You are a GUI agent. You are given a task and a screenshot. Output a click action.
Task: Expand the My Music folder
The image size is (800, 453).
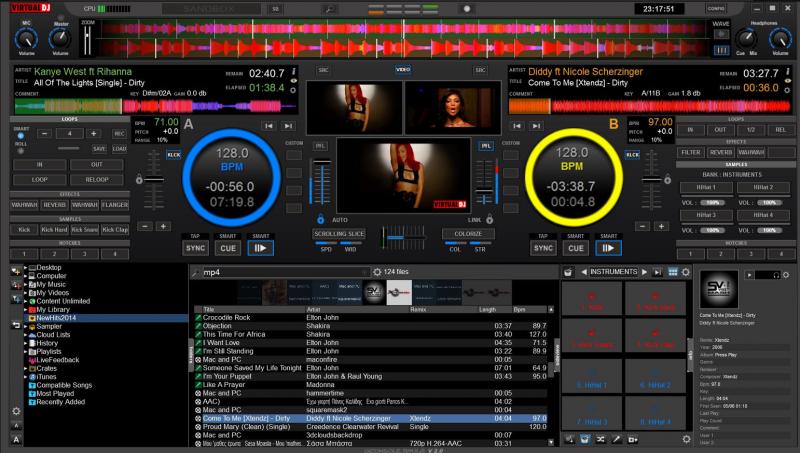[x=26, y=284]
